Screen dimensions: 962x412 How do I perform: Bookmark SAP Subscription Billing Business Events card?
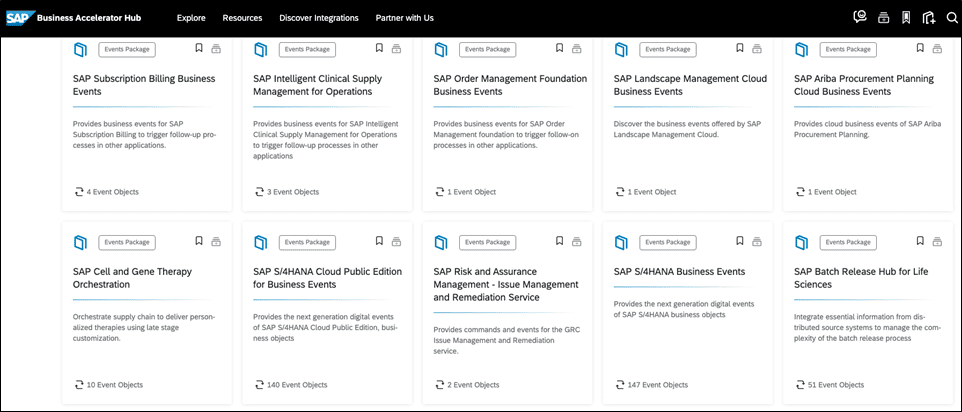click(x=199, y=48)
